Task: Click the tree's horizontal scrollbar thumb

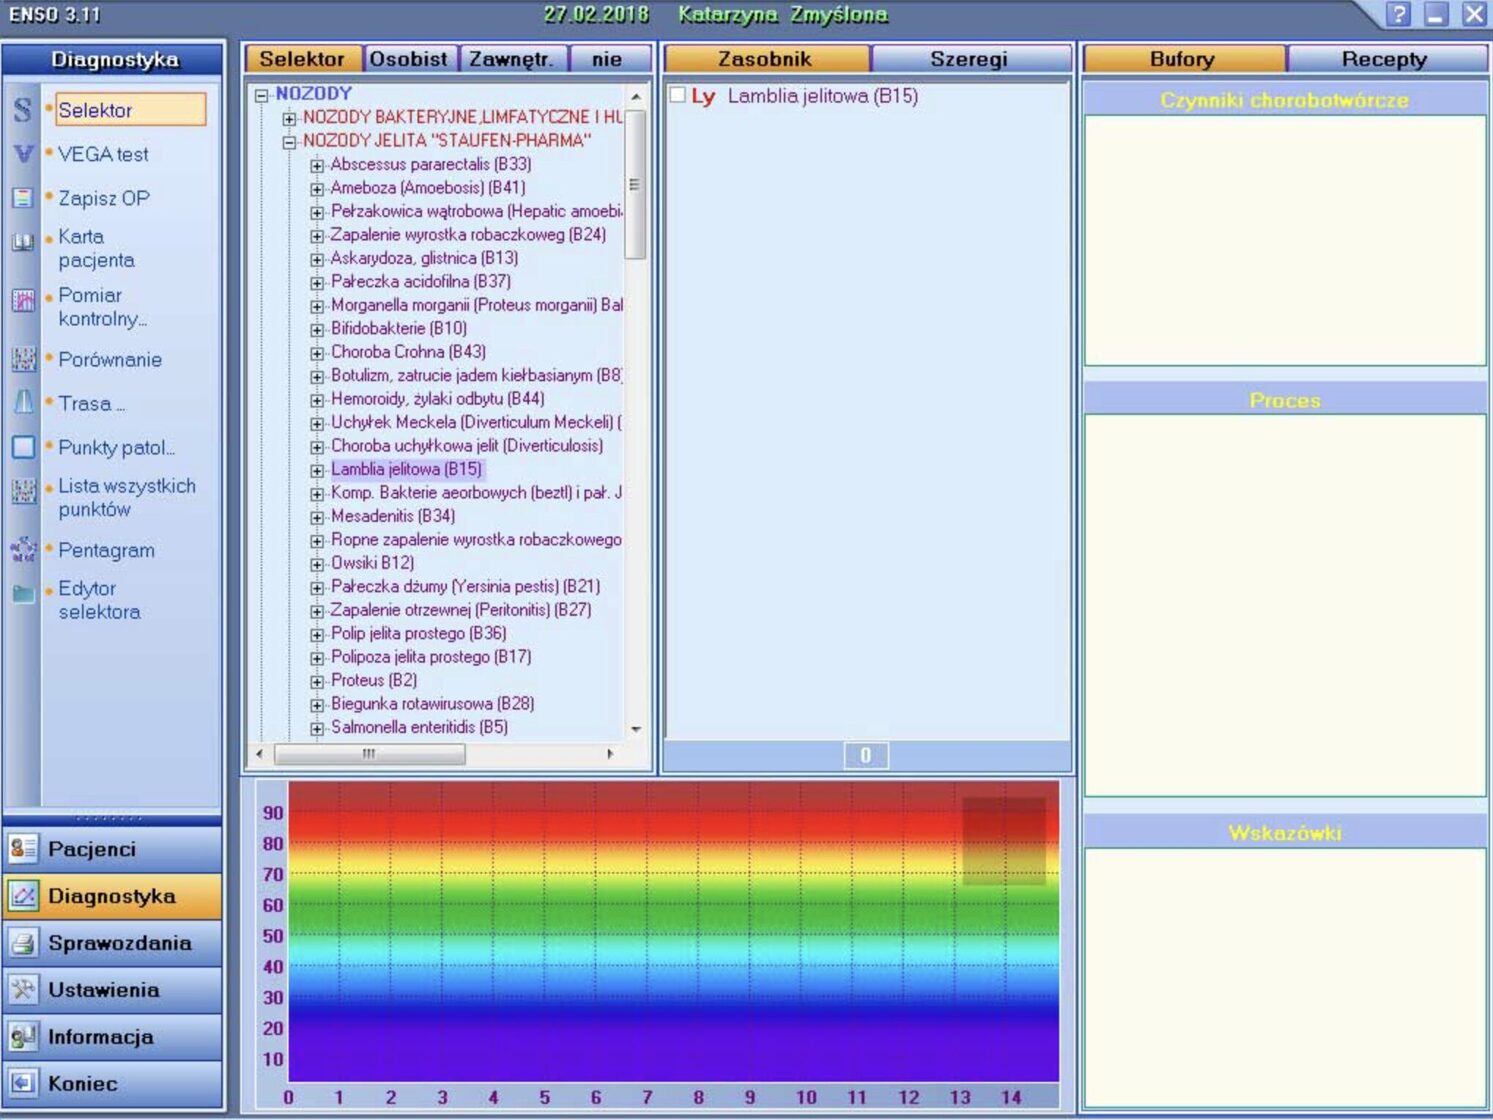Action: [x=369, y=754]
